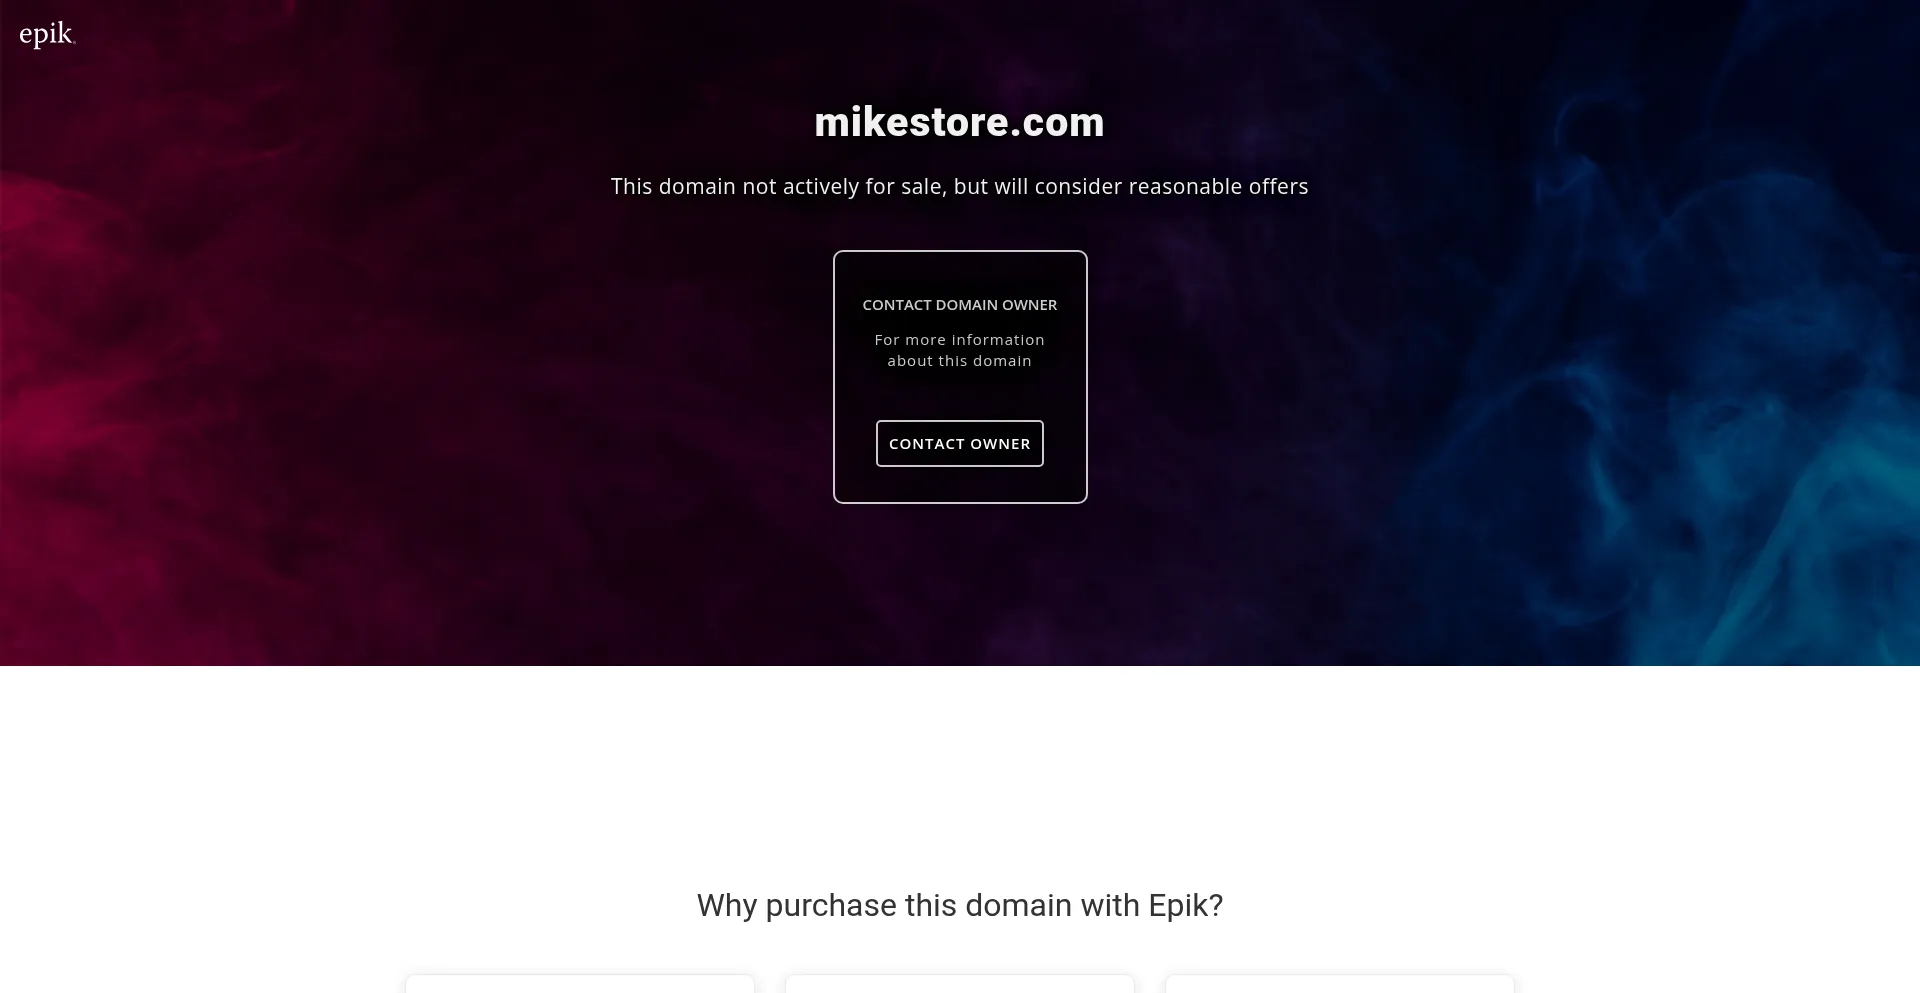Open the right feature card at the bottom
Screen dimensions: 1920x993
1340,984
